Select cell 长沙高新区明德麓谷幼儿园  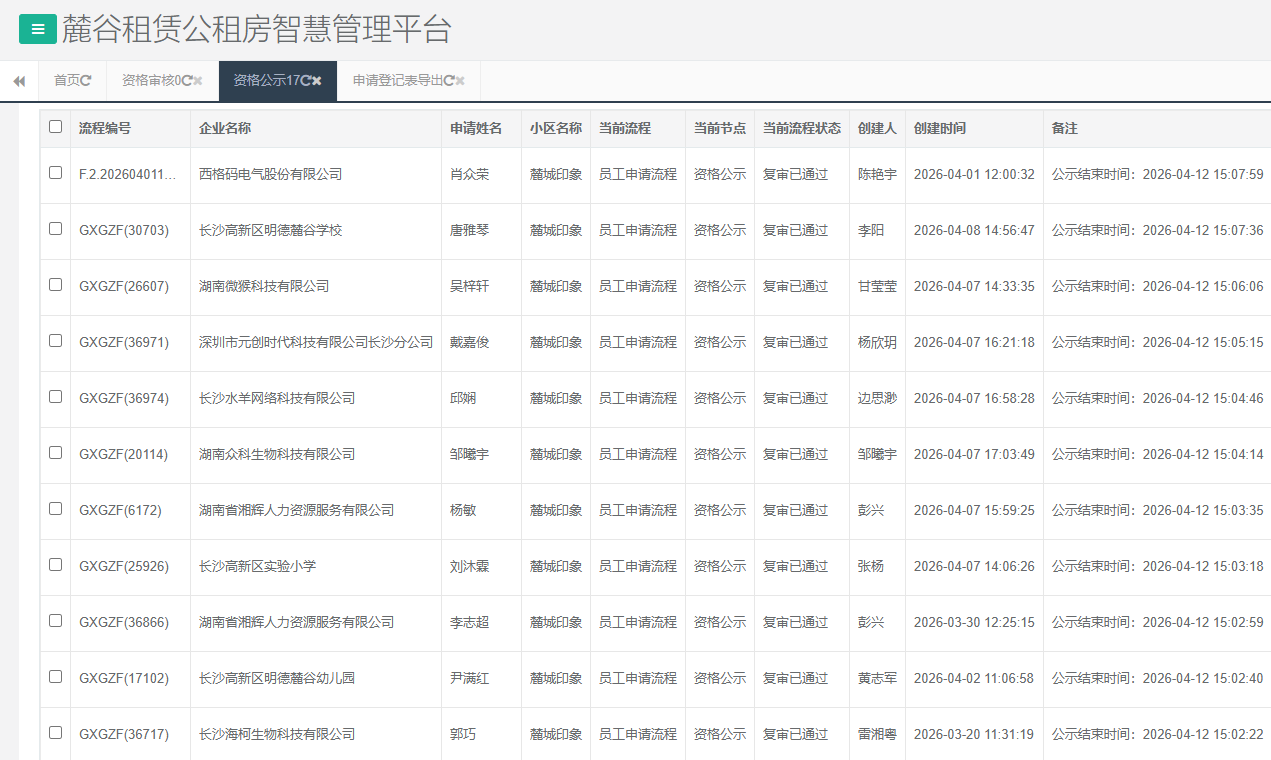click(x=277, y=678)
